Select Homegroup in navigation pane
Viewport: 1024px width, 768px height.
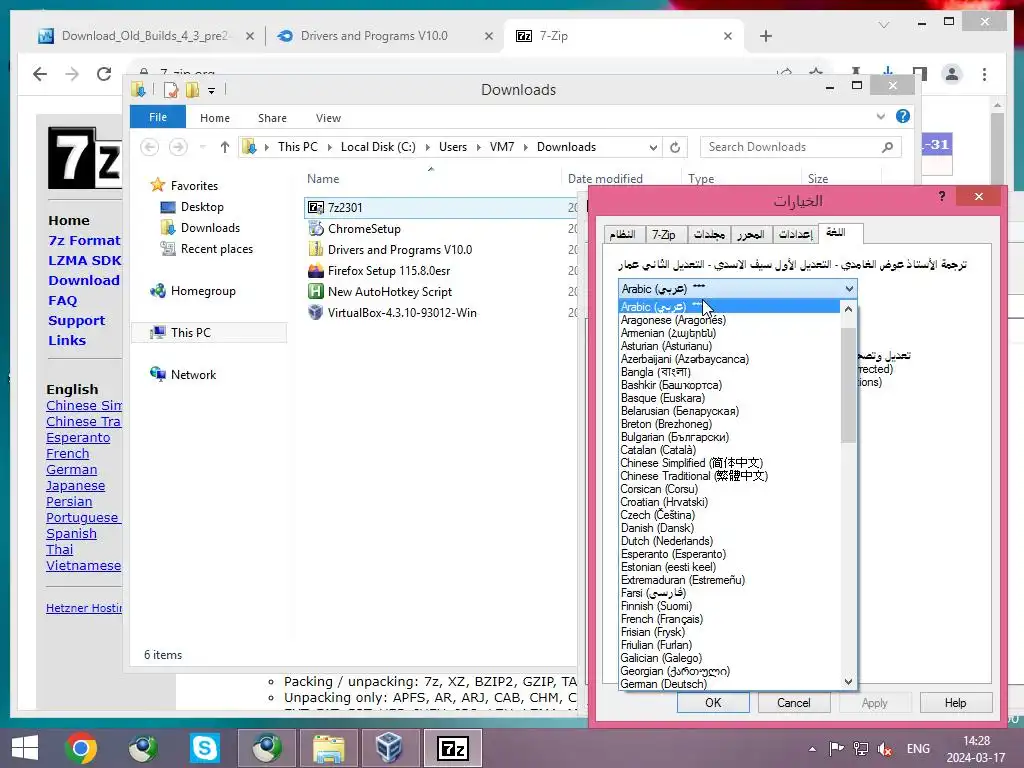(203, 291)
